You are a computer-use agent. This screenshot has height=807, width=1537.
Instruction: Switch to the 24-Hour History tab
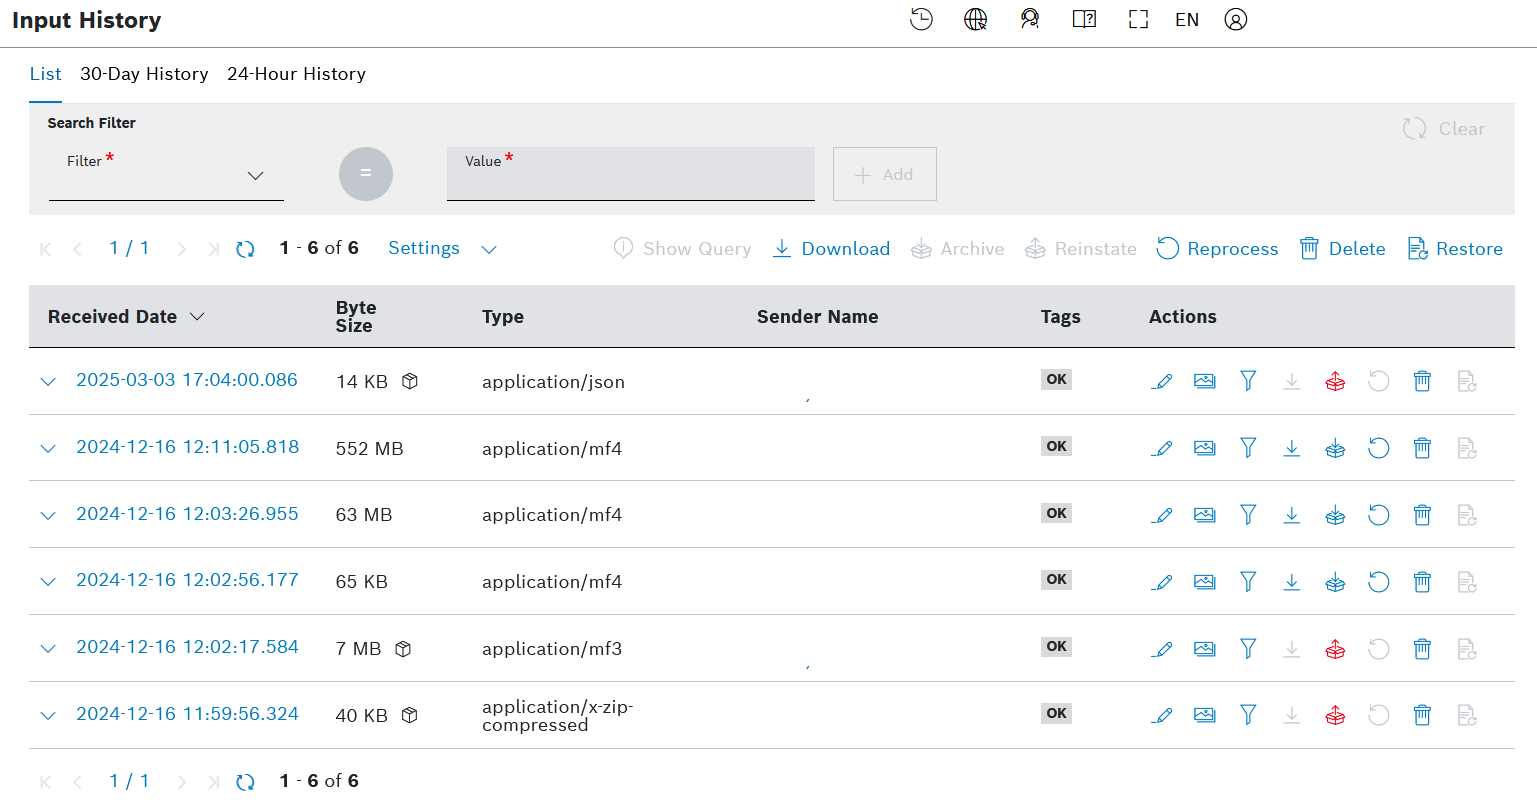[296, 74]
